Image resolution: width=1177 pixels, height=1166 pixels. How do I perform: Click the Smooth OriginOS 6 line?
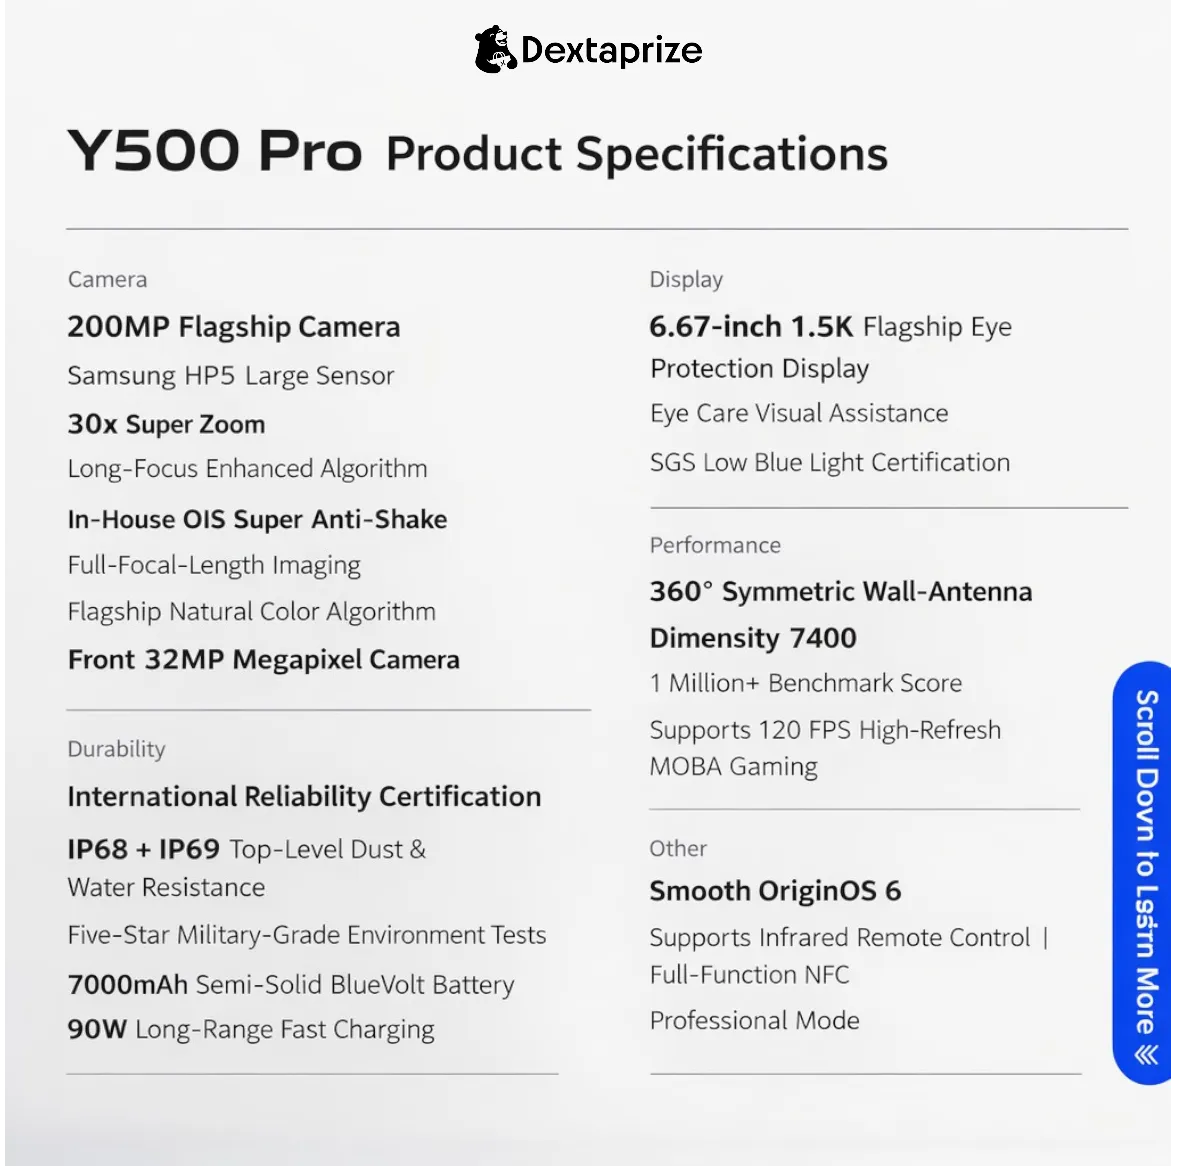click(x=775, y=891)
